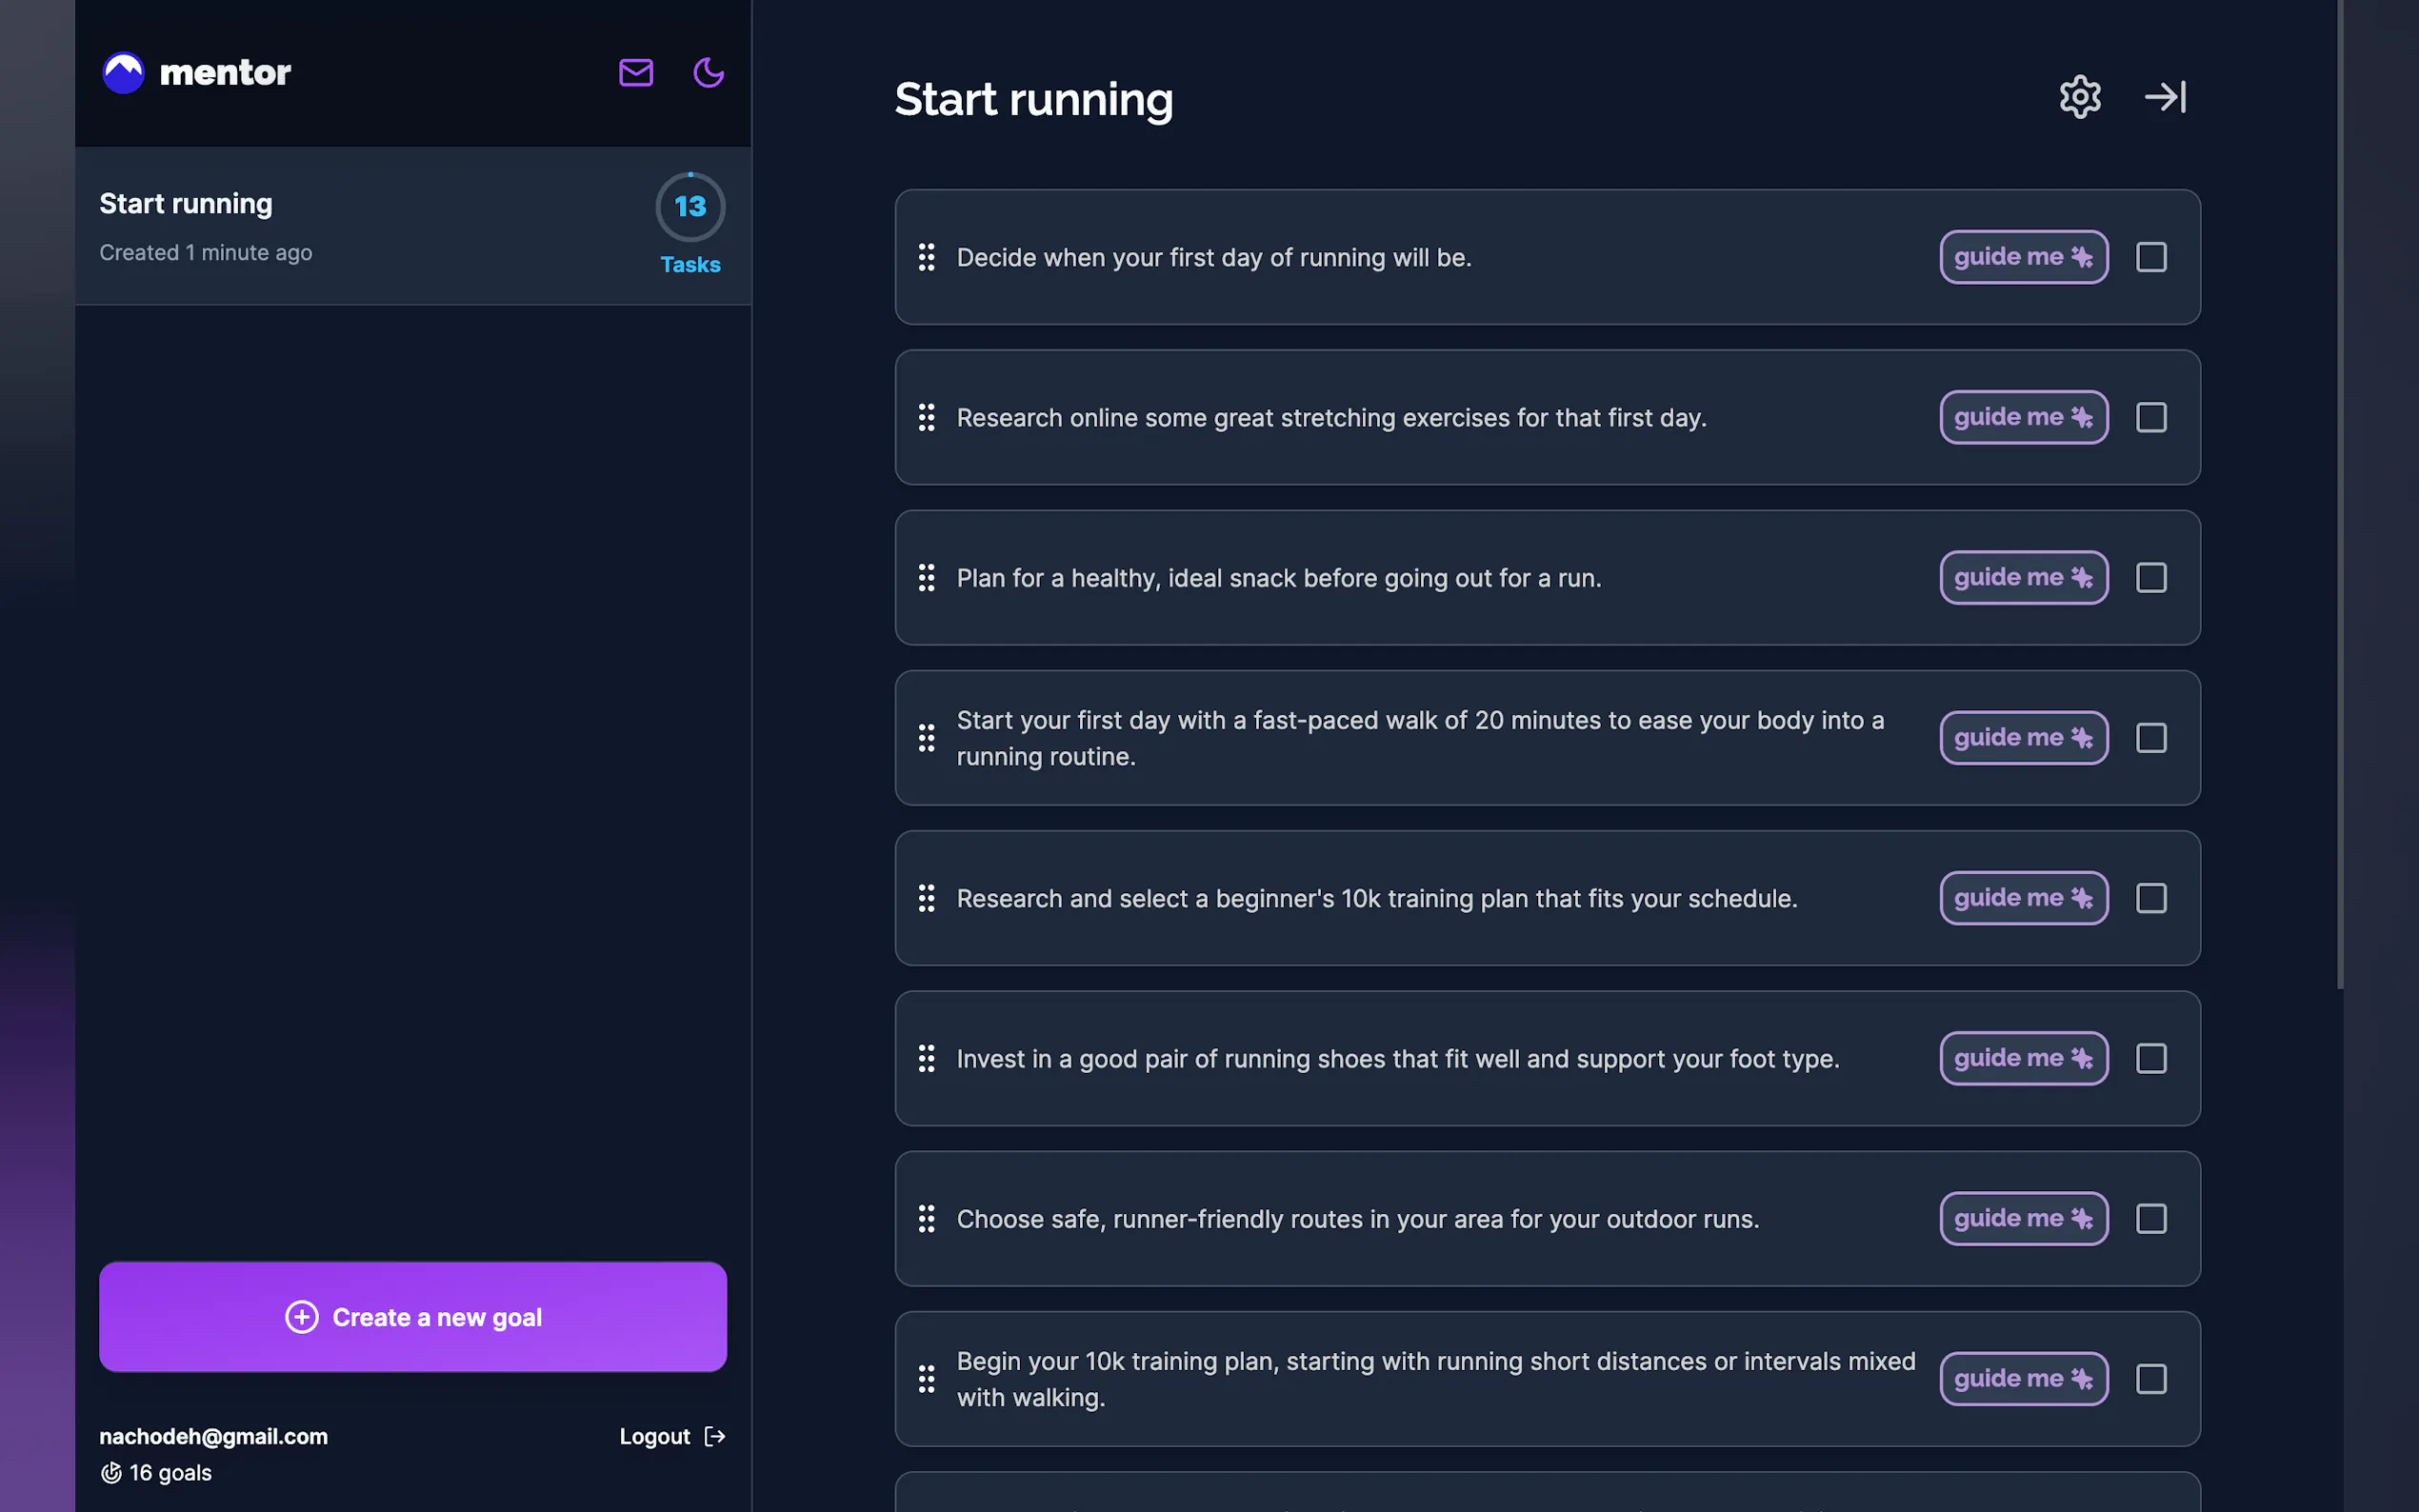Collapse the panel with the arrow-to-bar icon
The image size is (2419, 1512).
[x=2165, y=97]
